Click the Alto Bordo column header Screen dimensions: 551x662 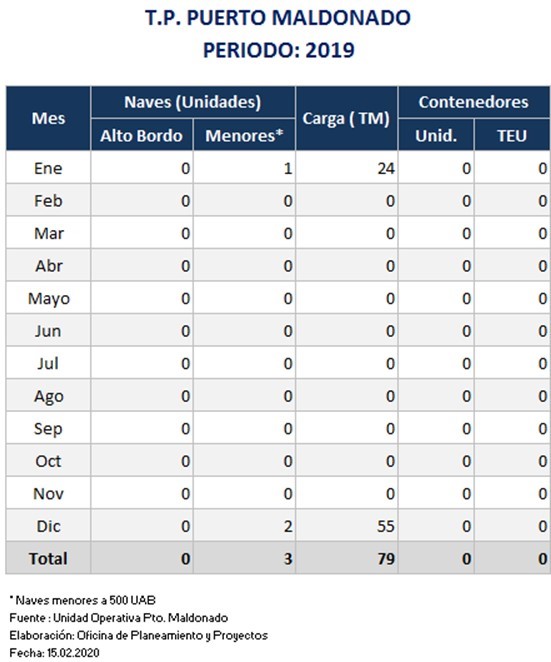142,135
